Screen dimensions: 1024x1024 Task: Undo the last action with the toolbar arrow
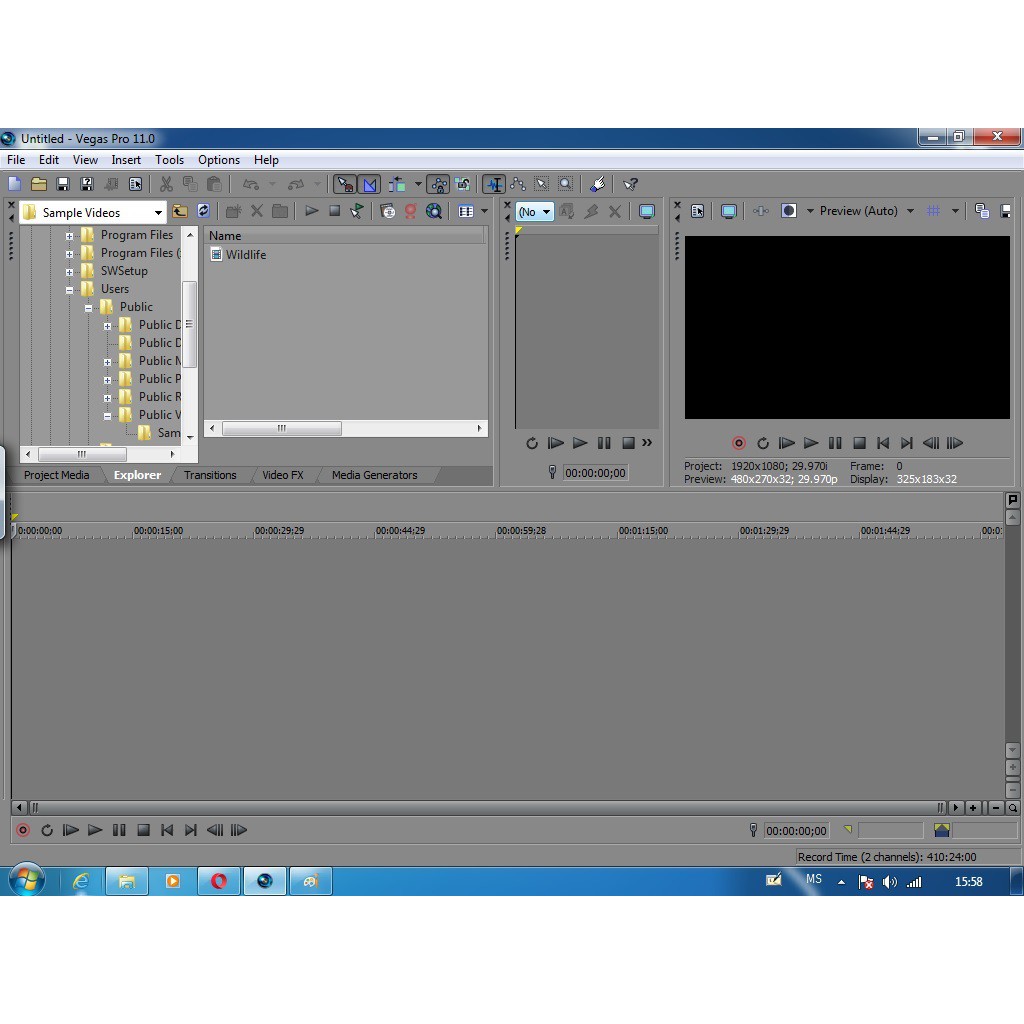click(251, 184)
